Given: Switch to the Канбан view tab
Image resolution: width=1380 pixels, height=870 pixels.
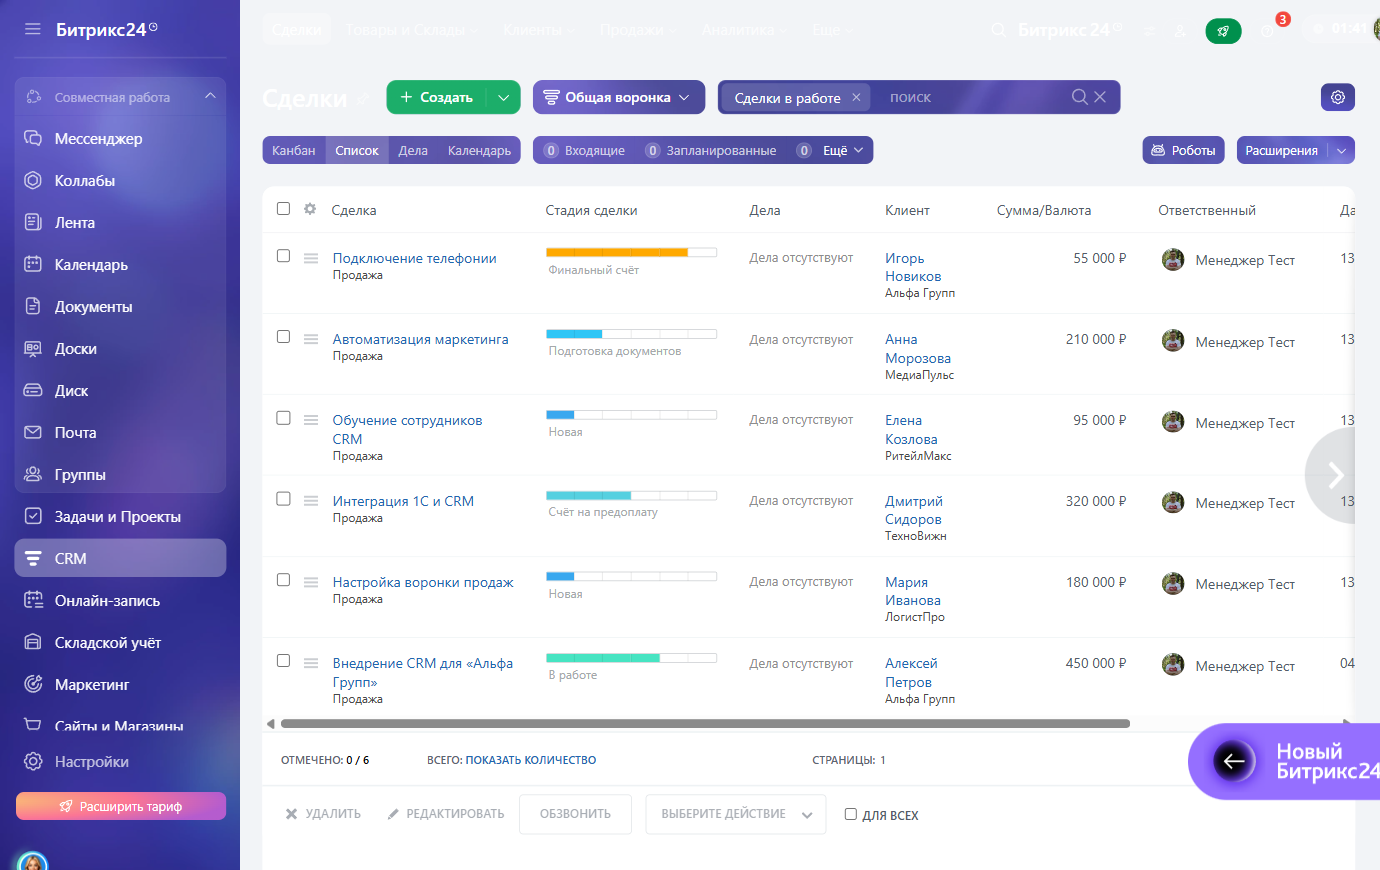Looking at the screenshot, I should (294, 150).
